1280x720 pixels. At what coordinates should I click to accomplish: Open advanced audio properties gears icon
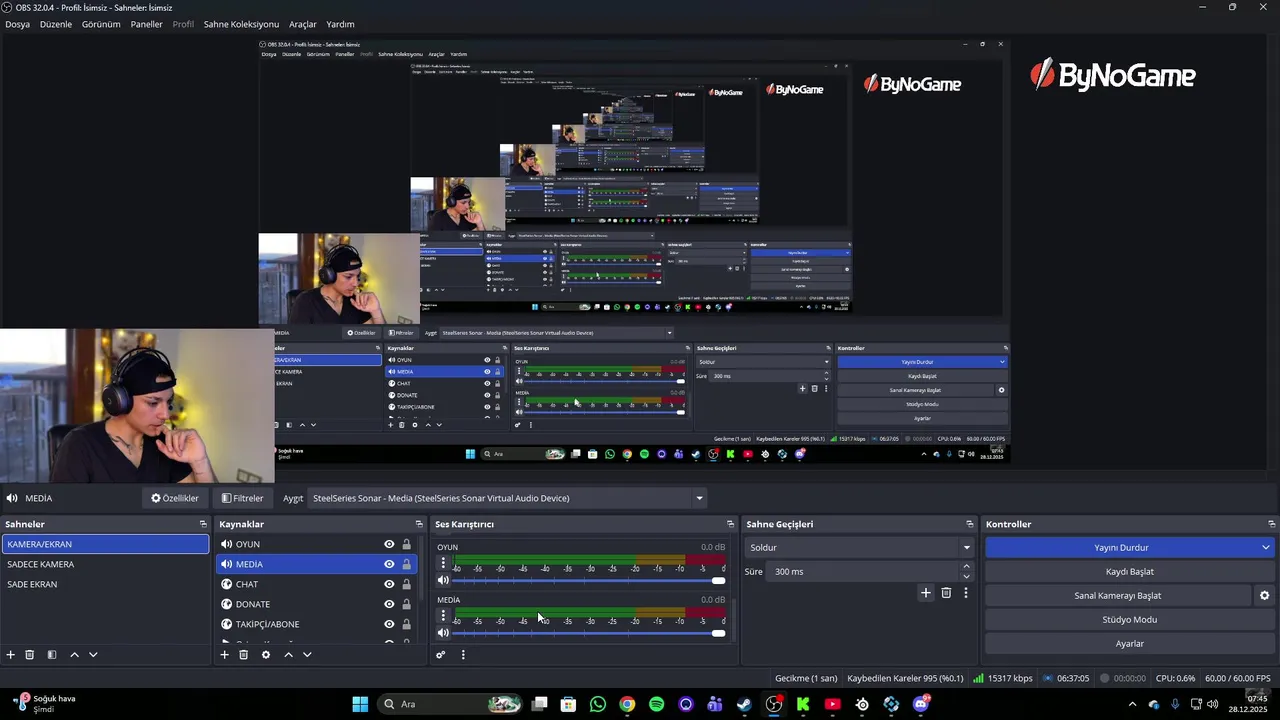pyautogui.click(x=440, y=655)
